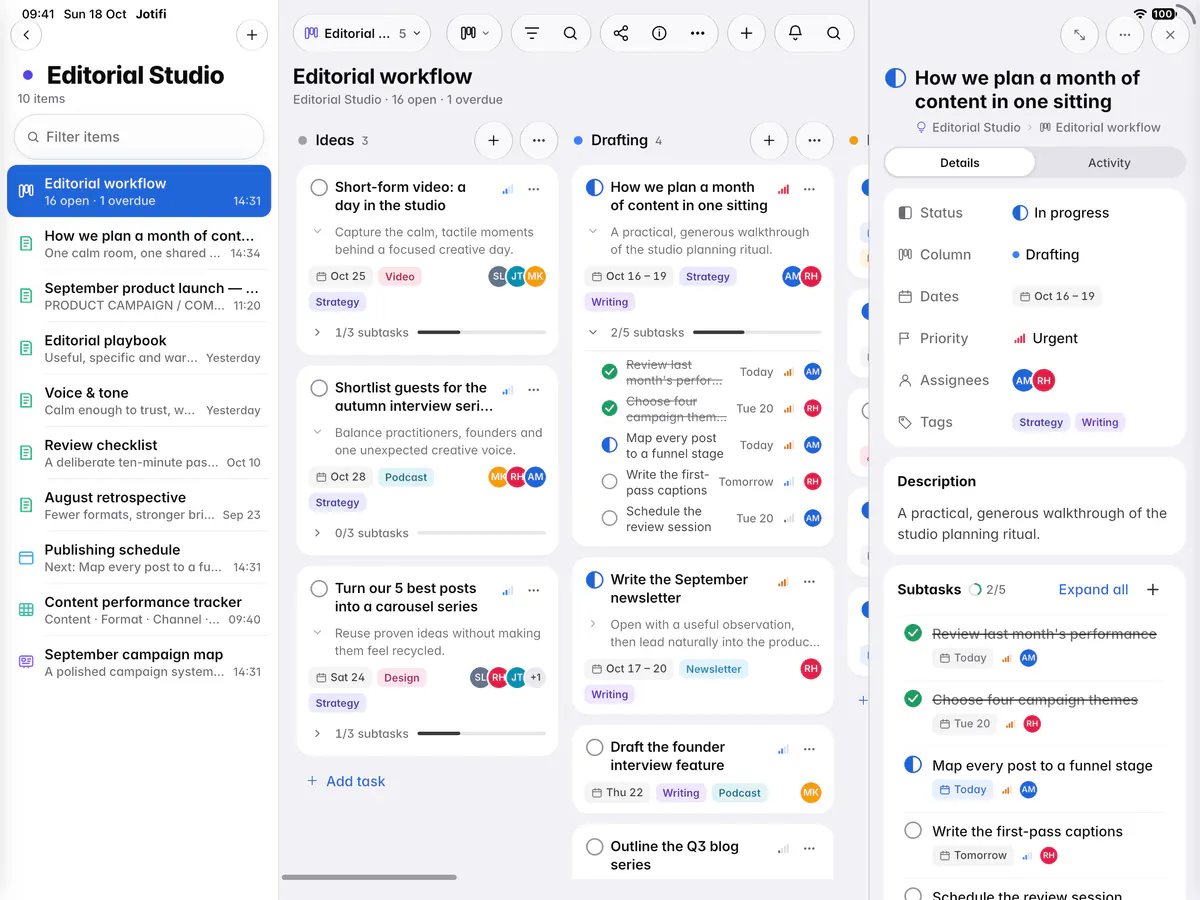Toggle status of Draft the founder interview feature

click(595, 747)
